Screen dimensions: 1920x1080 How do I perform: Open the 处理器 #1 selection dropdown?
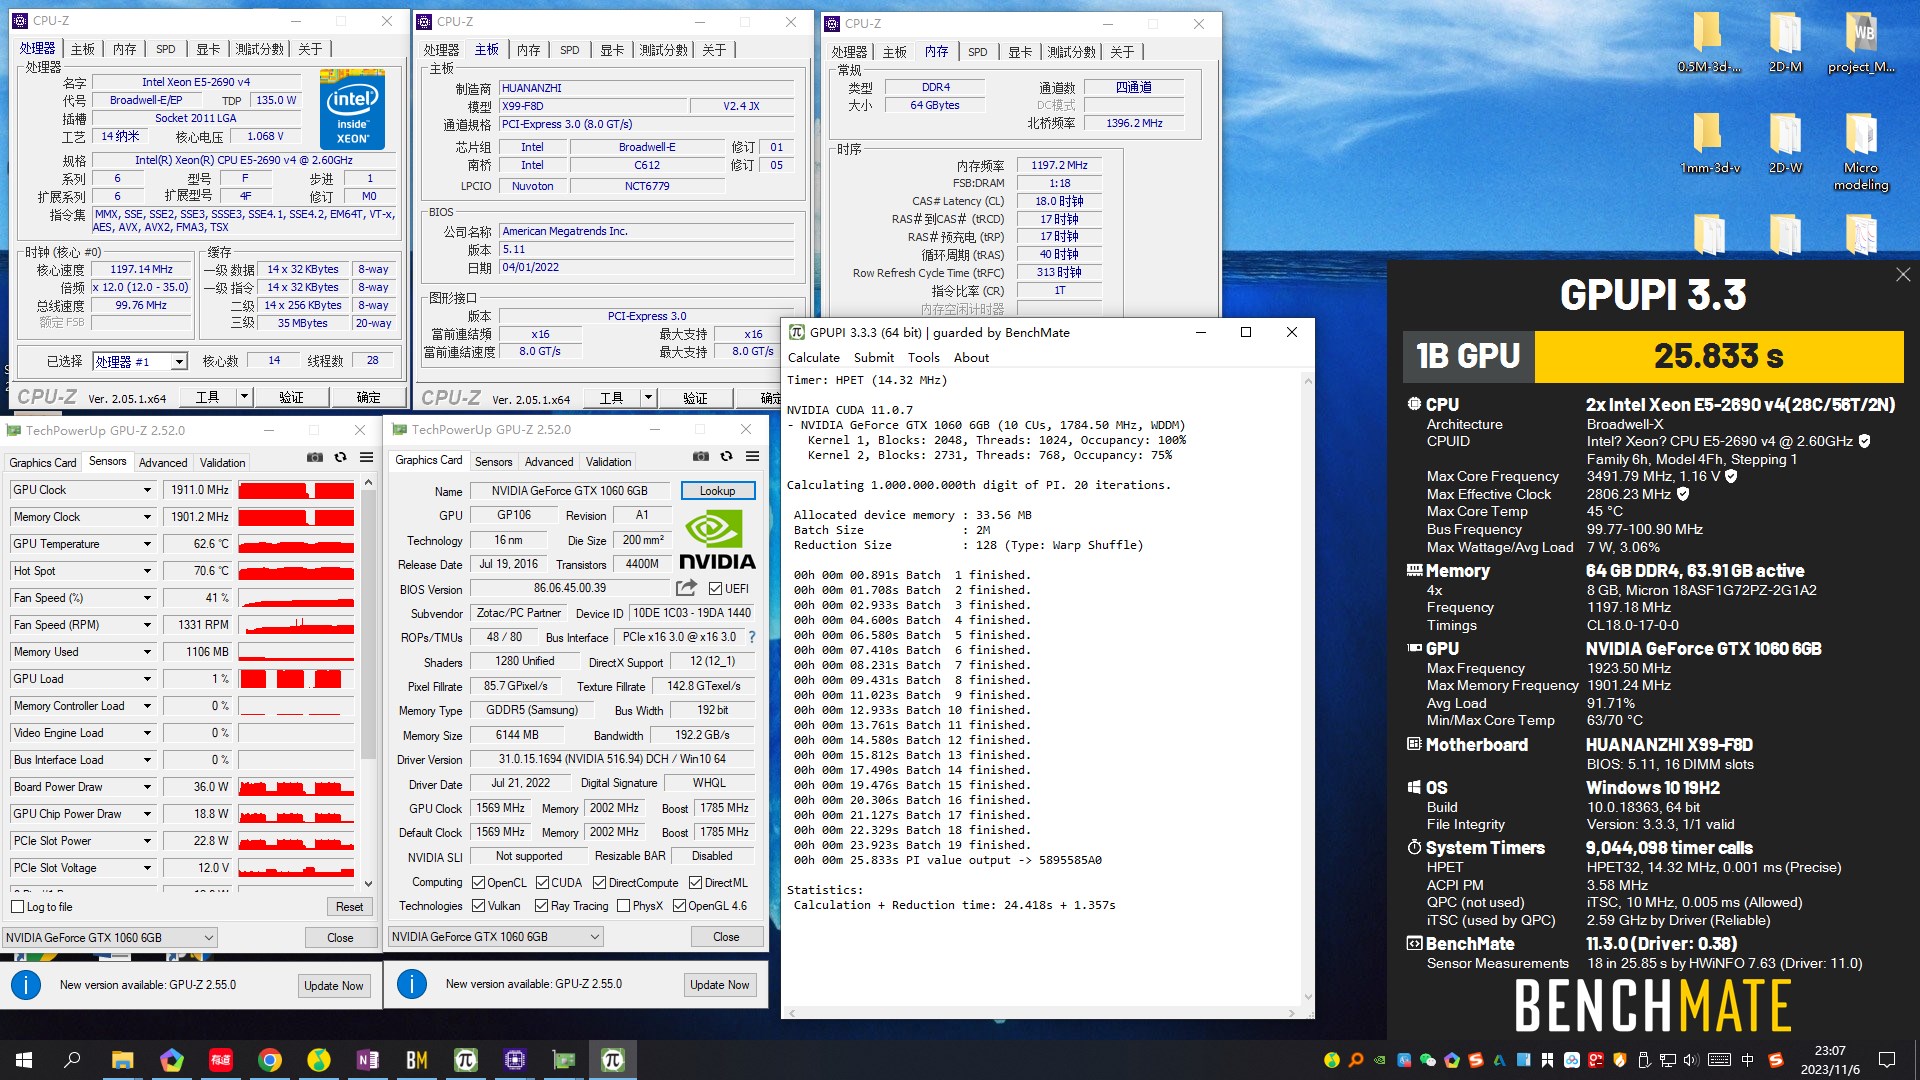[x=140, y=361]
